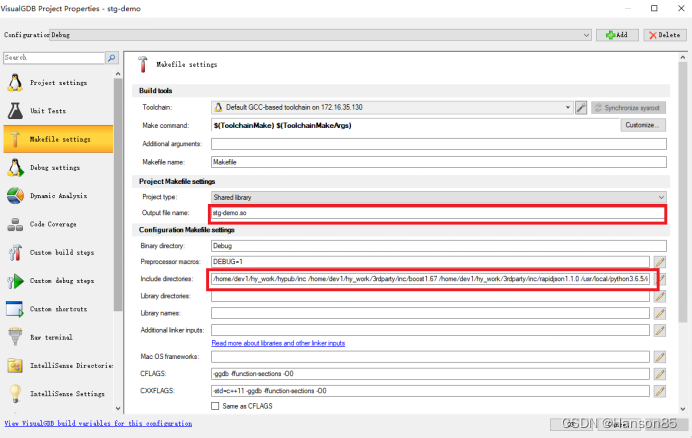Select Custom shortcuts in sidebar
Image resolution: width=692 pixels, height=438 pixels.
point(58,309)
